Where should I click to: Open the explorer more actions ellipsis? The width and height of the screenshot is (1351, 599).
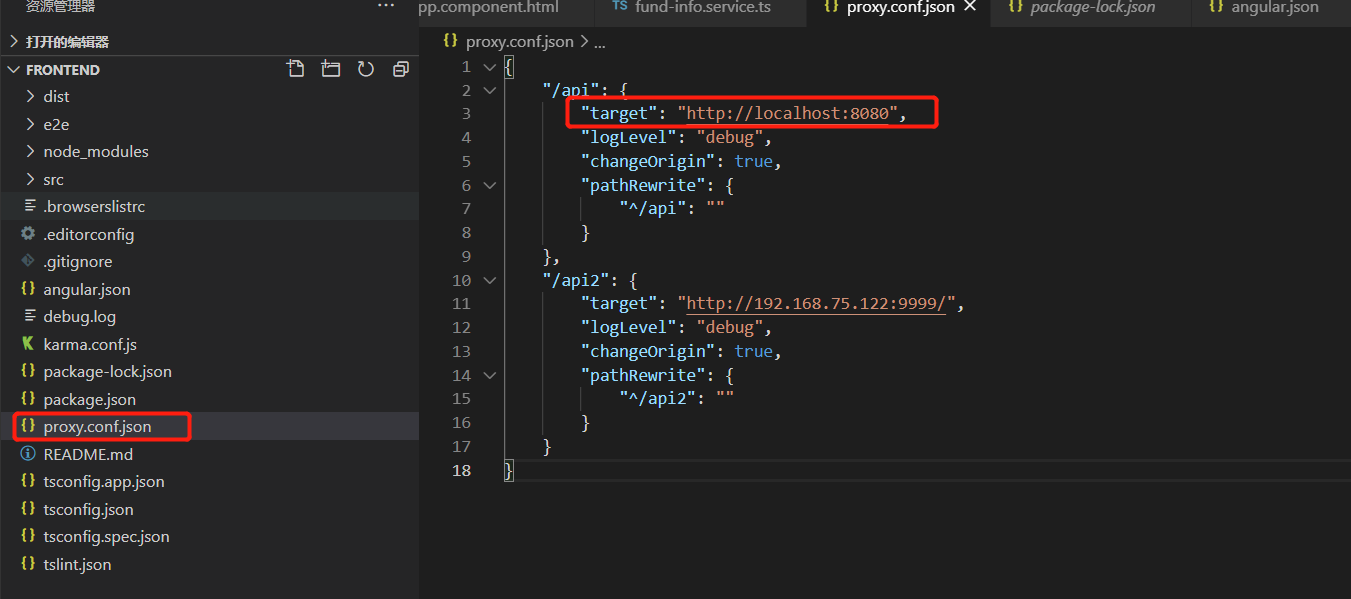(386, 7)
